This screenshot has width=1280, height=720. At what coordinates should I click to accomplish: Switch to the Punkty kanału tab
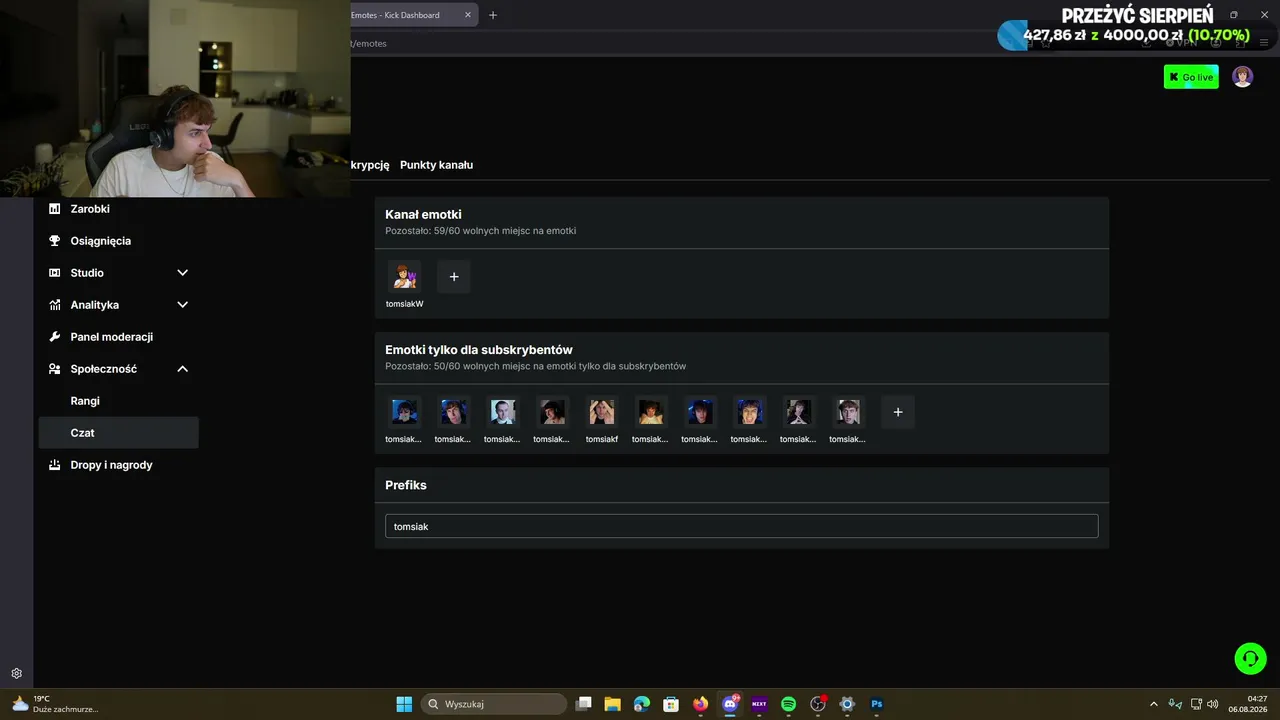pos(436,165)
